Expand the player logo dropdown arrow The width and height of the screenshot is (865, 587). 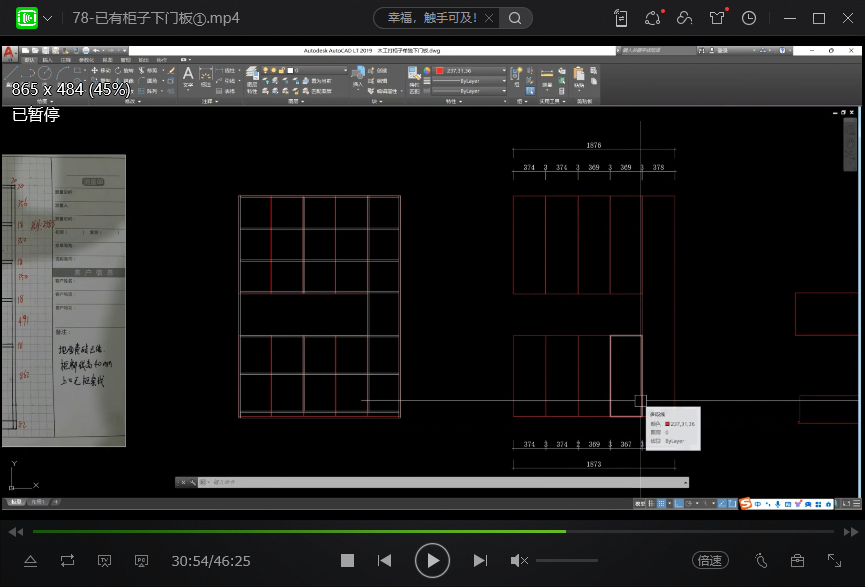pos(47,18)
